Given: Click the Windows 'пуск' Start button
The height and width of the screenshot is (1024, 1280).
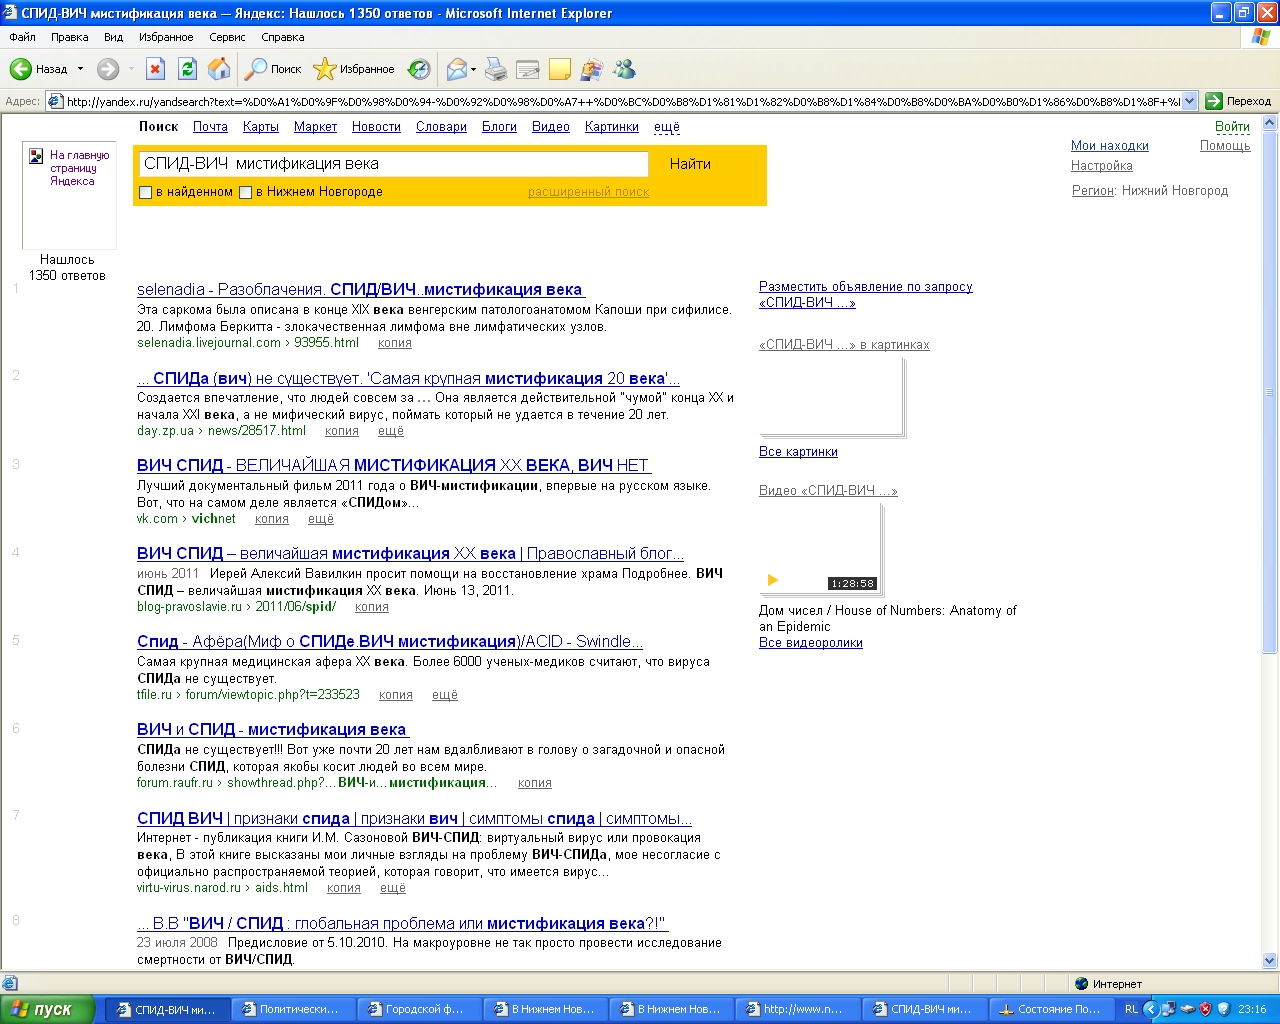Looking at the screenshot, I should (47, 1010).
